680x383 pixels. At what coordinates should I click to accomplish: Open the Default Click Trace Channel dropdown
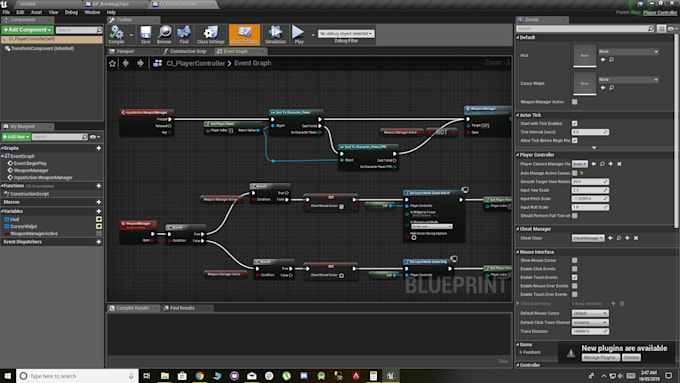coord(590,322)
